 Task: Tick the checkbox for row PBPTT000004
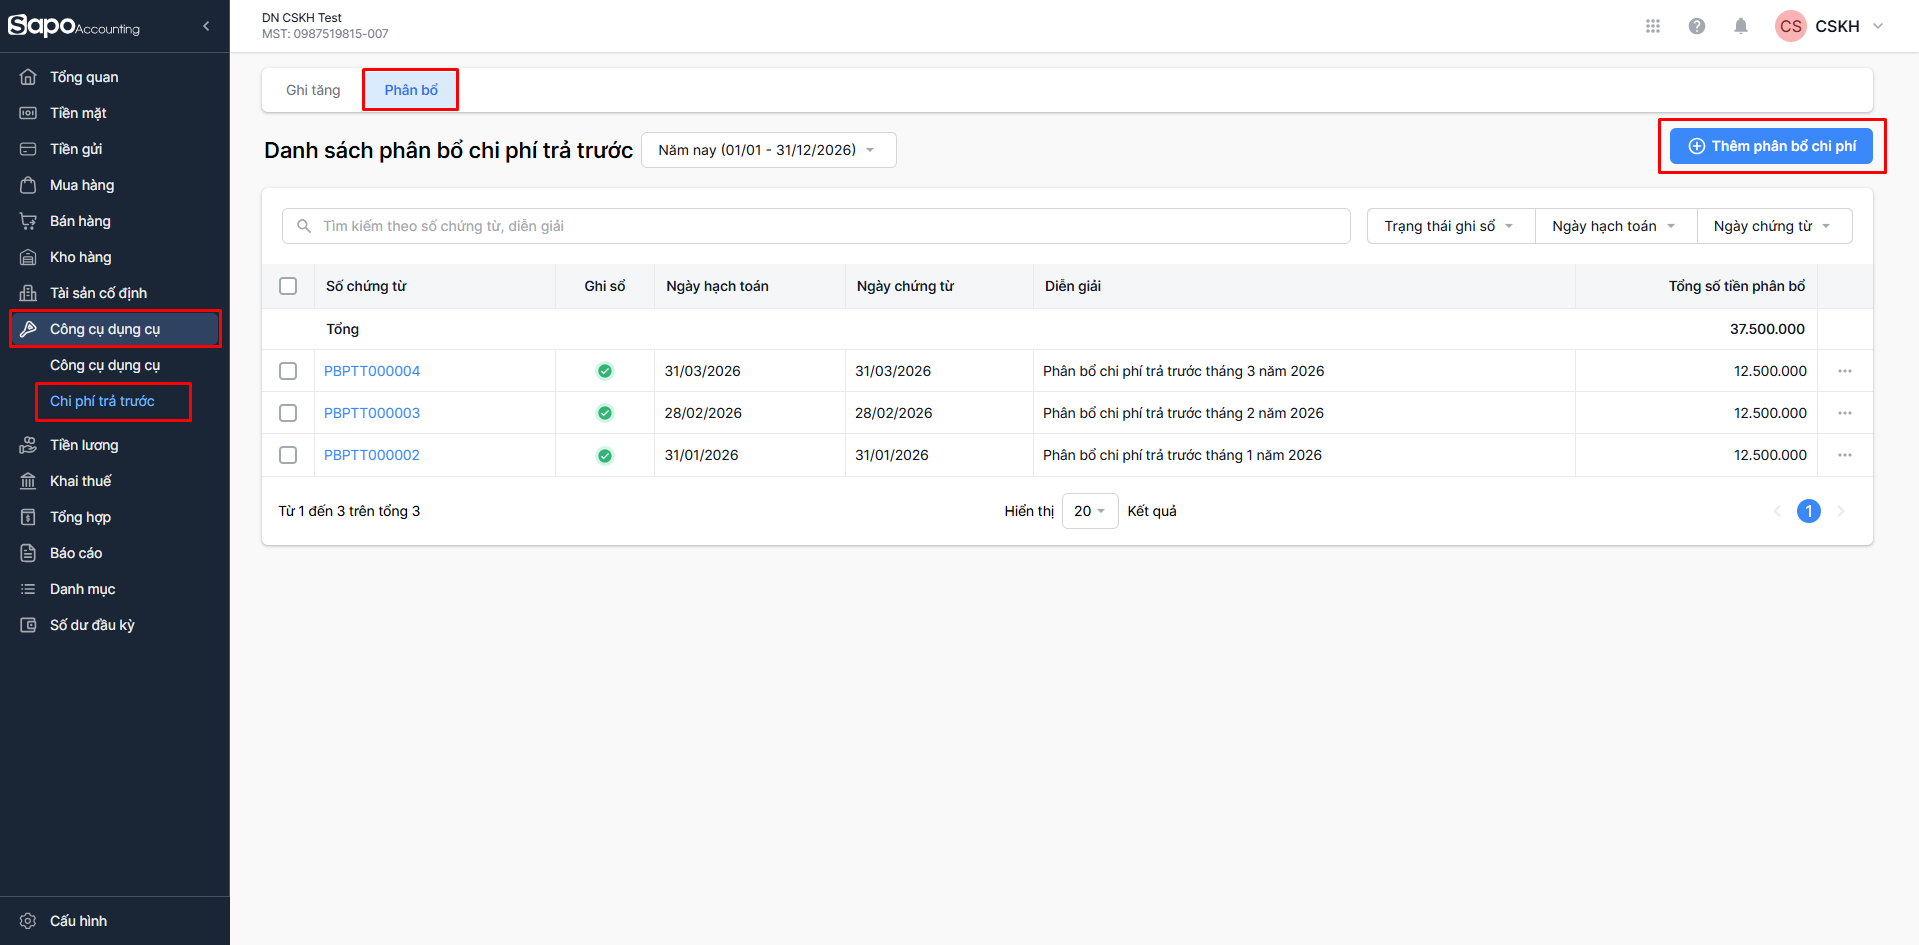tap(288, 371)
